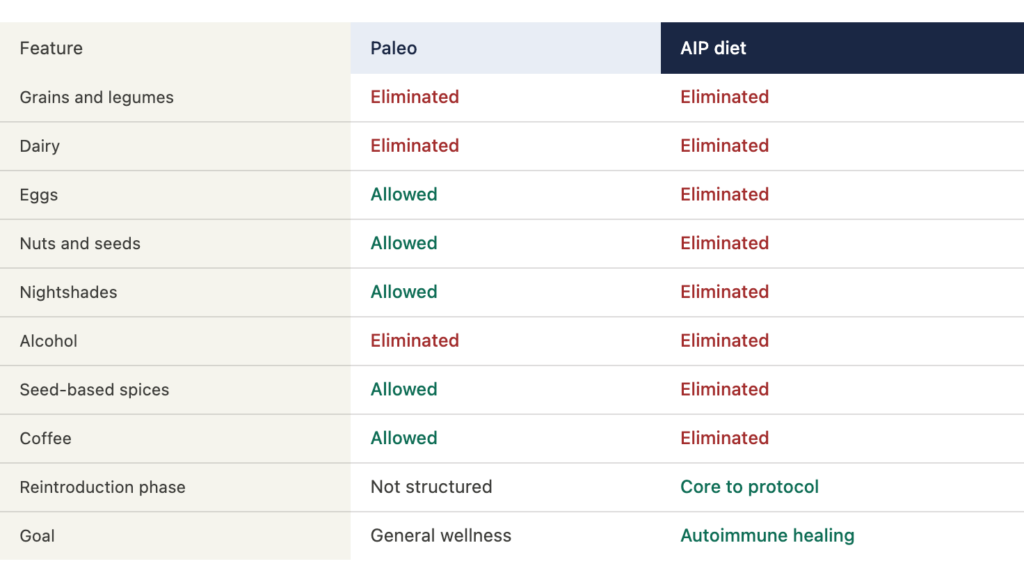Image resolution: width=1024 pixels, height=582 pixels.
Task: Select the General wellness cell
Action: [441, 536]
